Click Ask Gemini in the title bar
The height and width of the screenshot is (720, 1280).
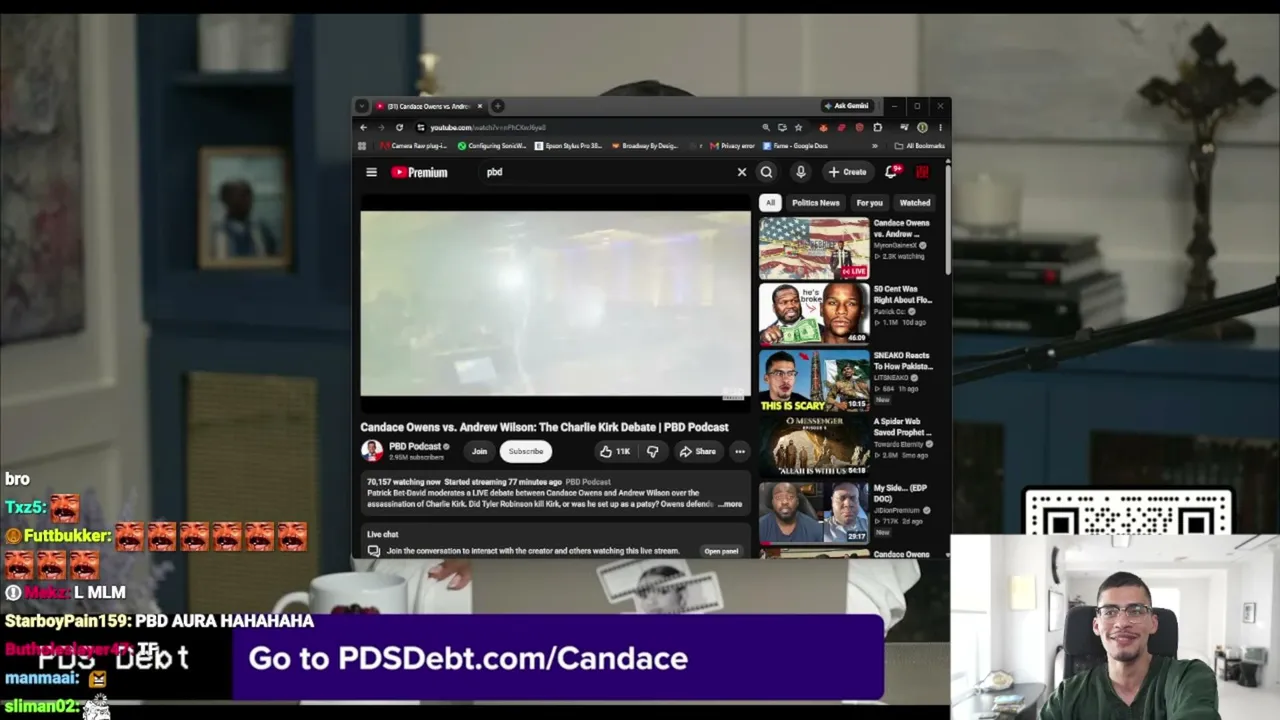coord(846,106)
